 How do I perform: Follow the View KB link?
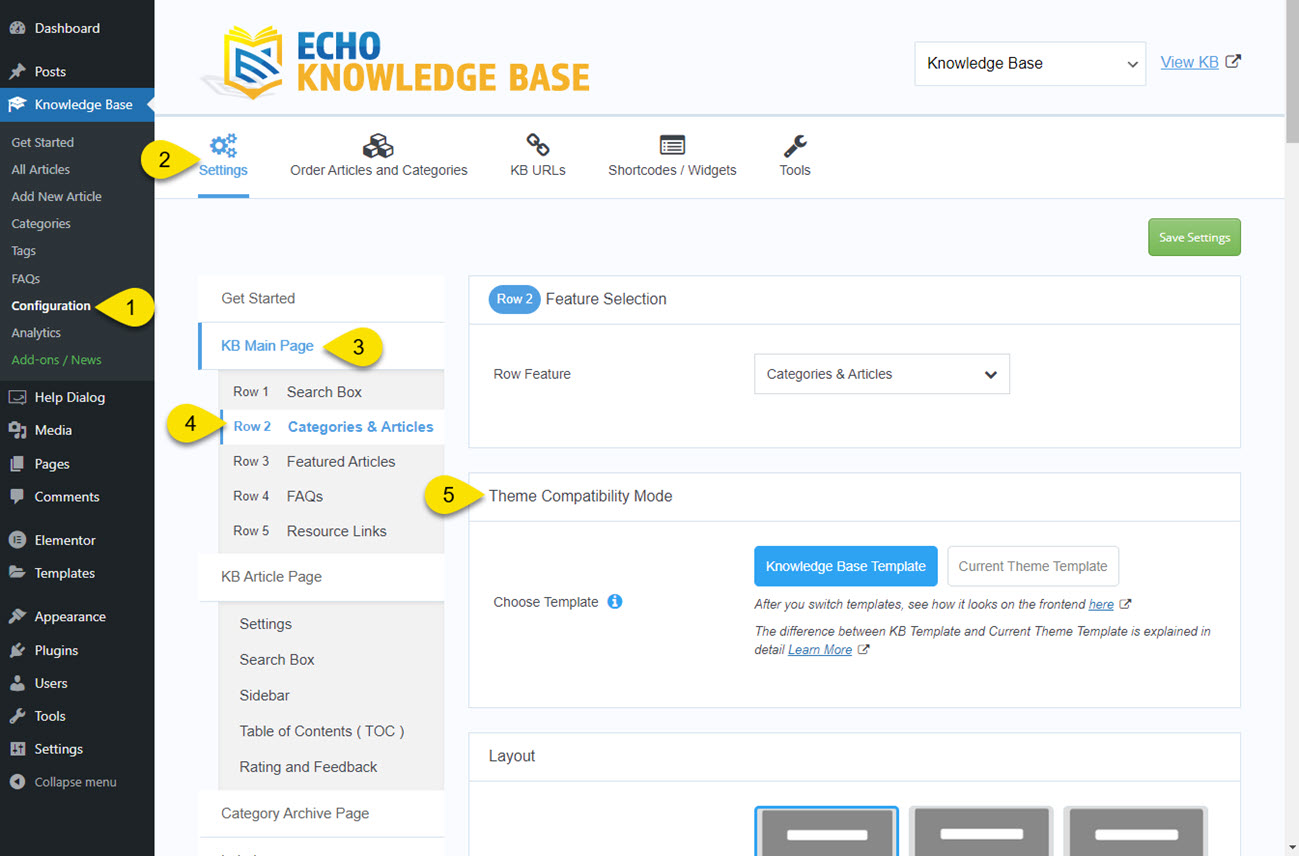click(x=1189, y=62)
